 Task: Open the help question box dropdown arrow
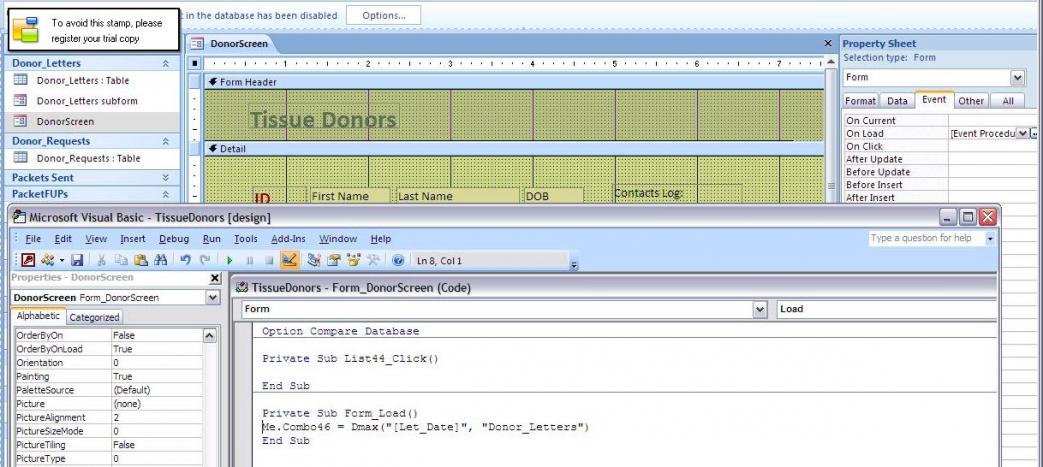coord(990,238)
